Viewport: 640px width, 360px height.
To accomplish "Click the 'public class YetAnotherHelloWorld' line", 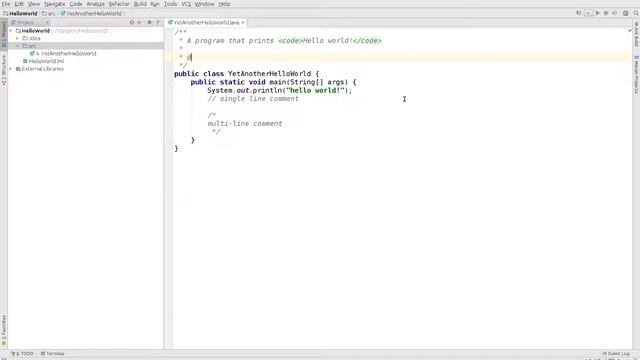I will pyautogui.click(x=247, y=74).
